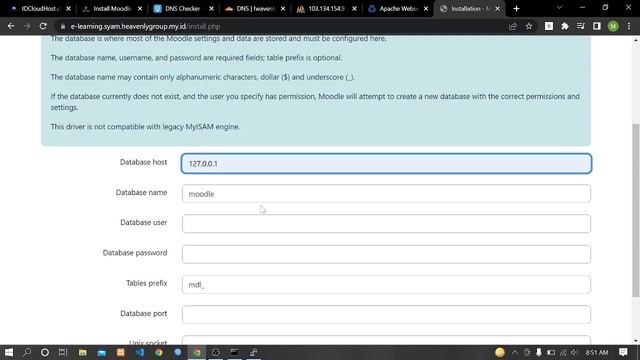Screen dimensions: 640x360
Task: Click the Tables prefix field
Action: [386, 284]
